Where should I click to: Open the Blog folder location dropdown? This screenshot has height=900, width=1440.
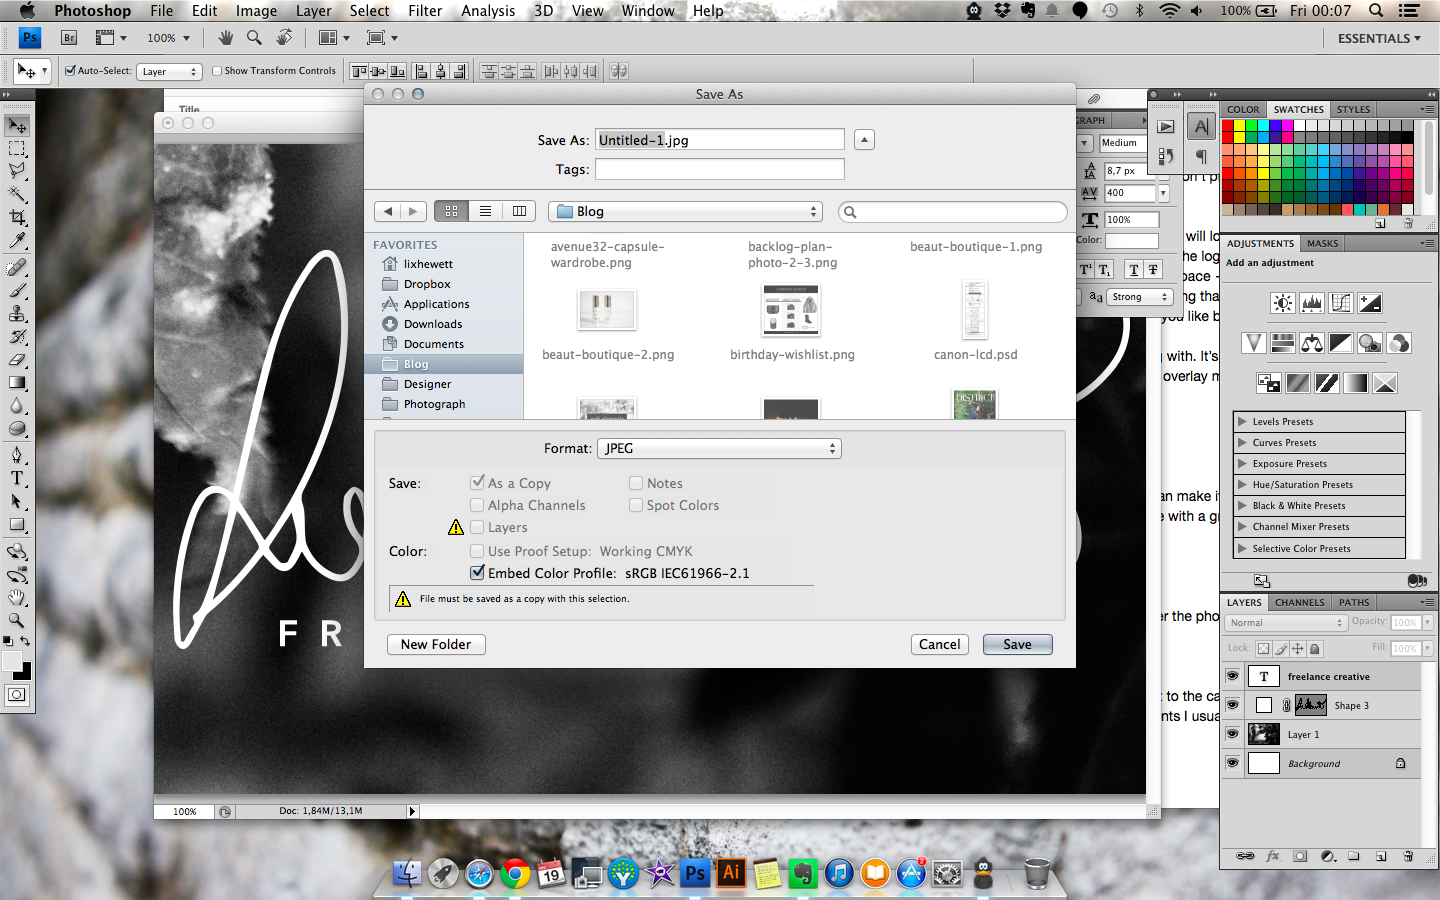(685, 211)
